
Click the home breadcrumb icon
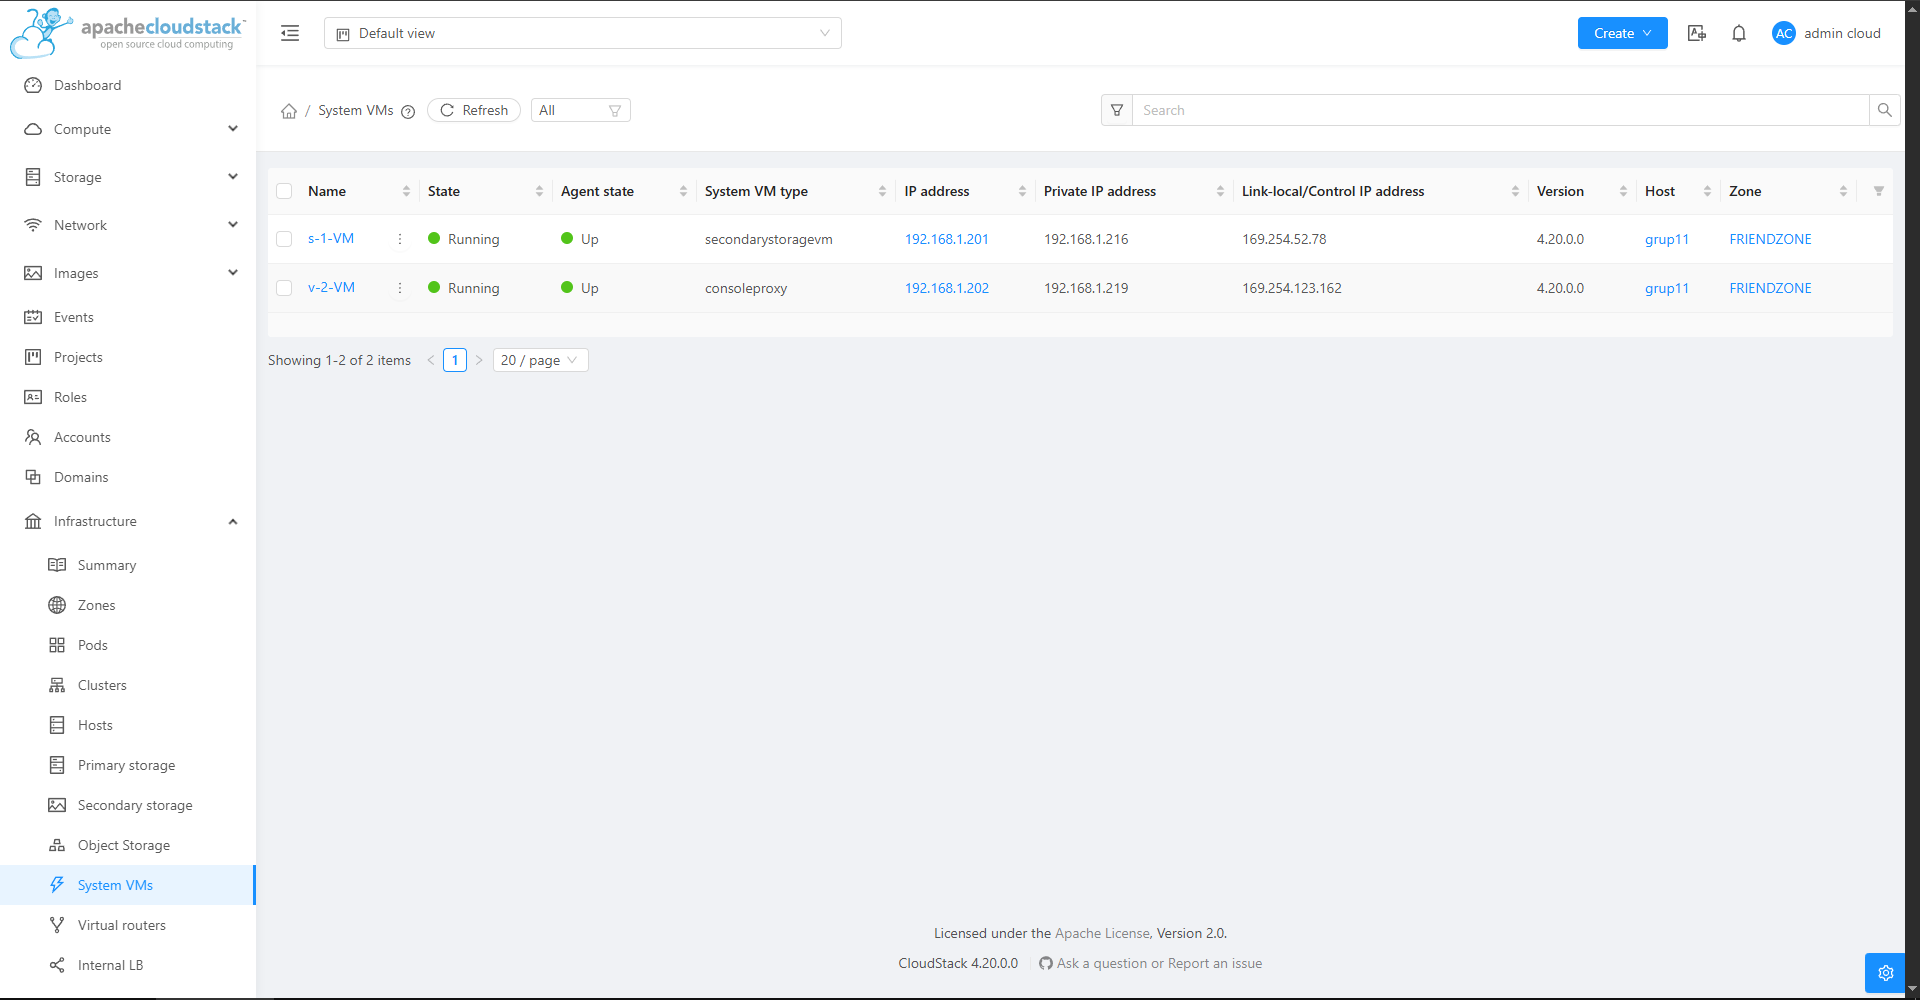[289, 111]
